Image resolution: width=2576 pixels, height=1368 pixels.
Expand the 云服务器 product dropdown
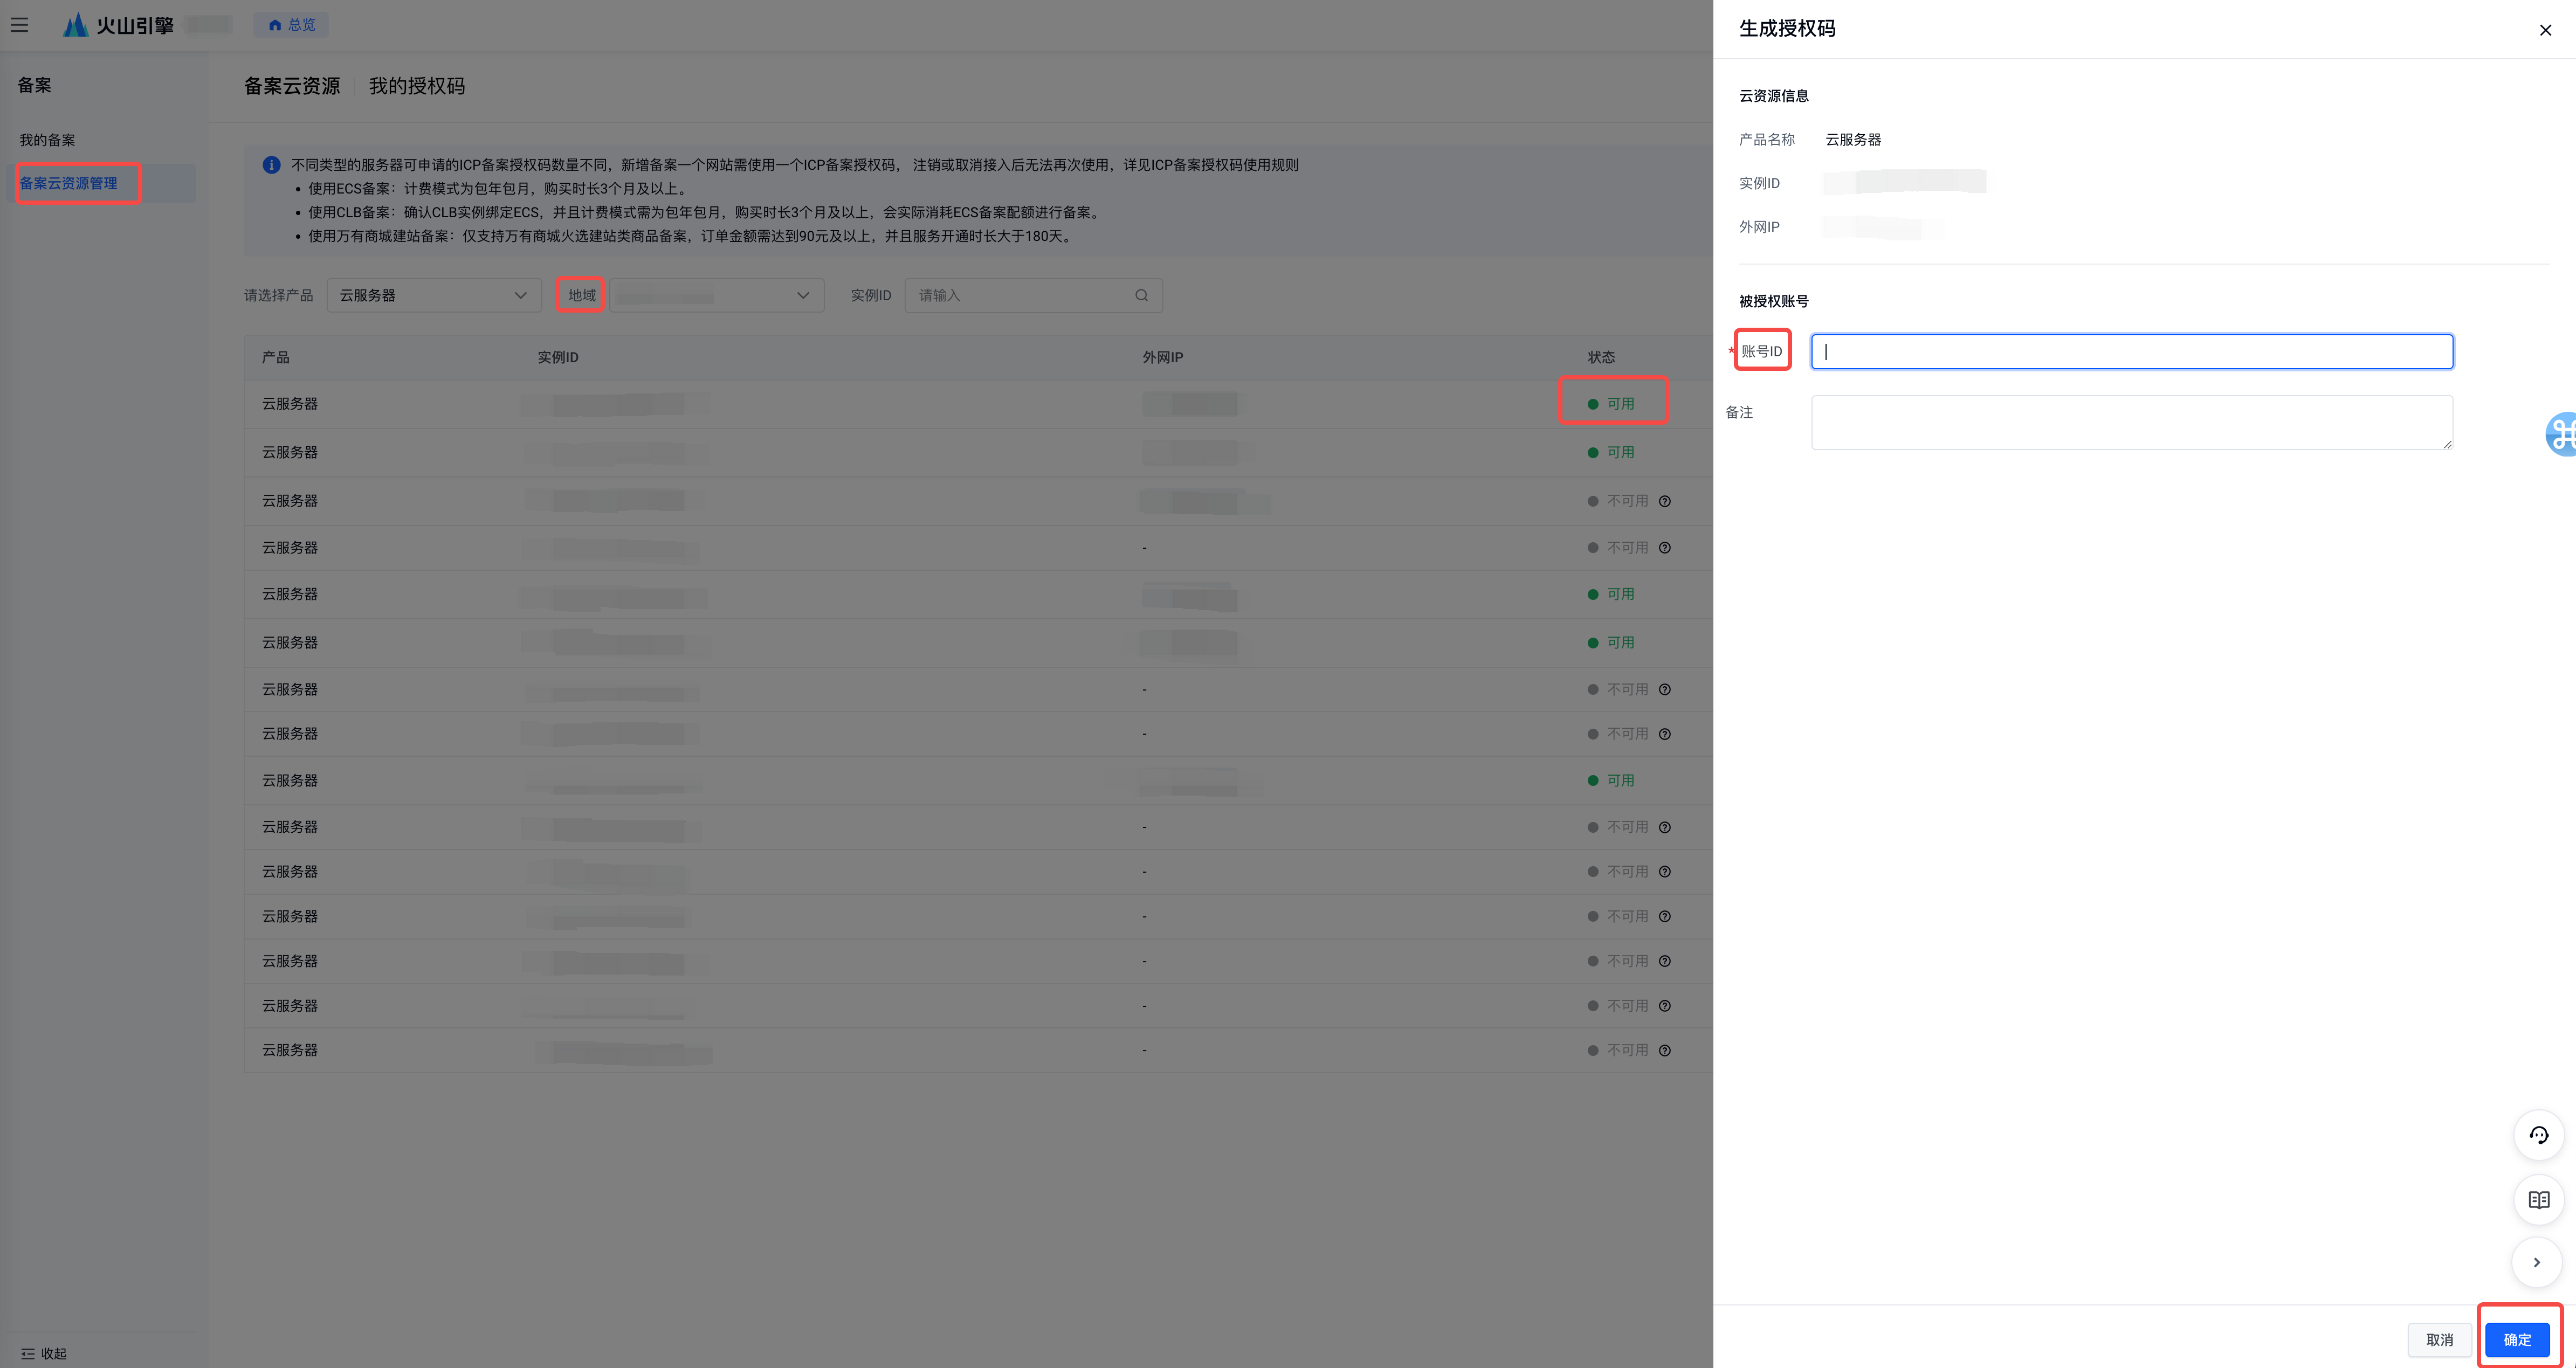click(433, 295)
